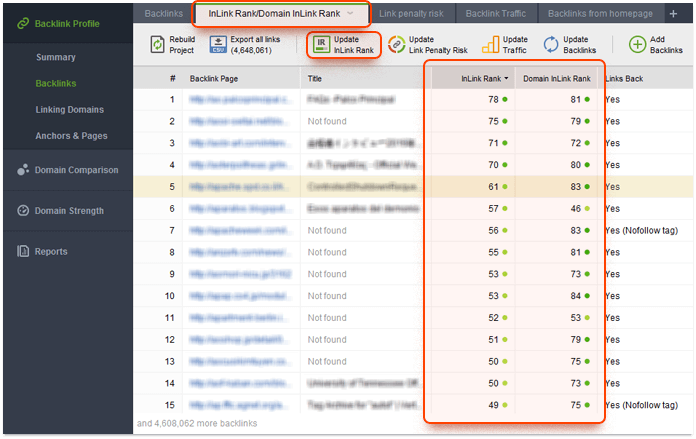Image resolution: width=696 pixels, height=439 pixels.
Task: Click the Domain Strength gauge icon
Action: [23, 210]
